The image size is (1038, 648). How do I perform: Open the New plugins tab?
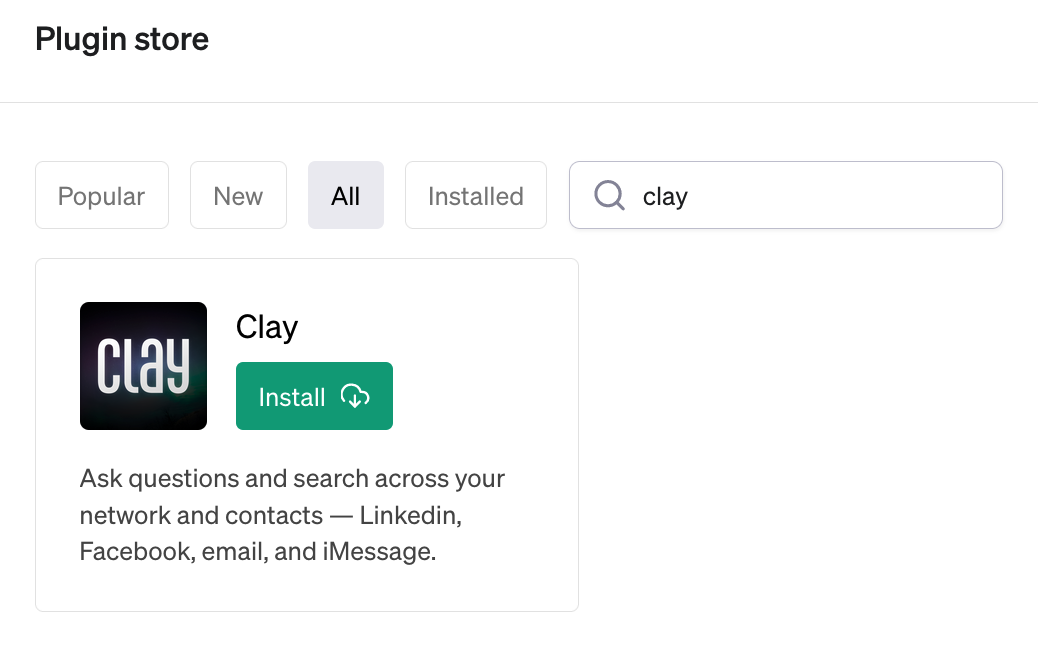click(238, 196)
